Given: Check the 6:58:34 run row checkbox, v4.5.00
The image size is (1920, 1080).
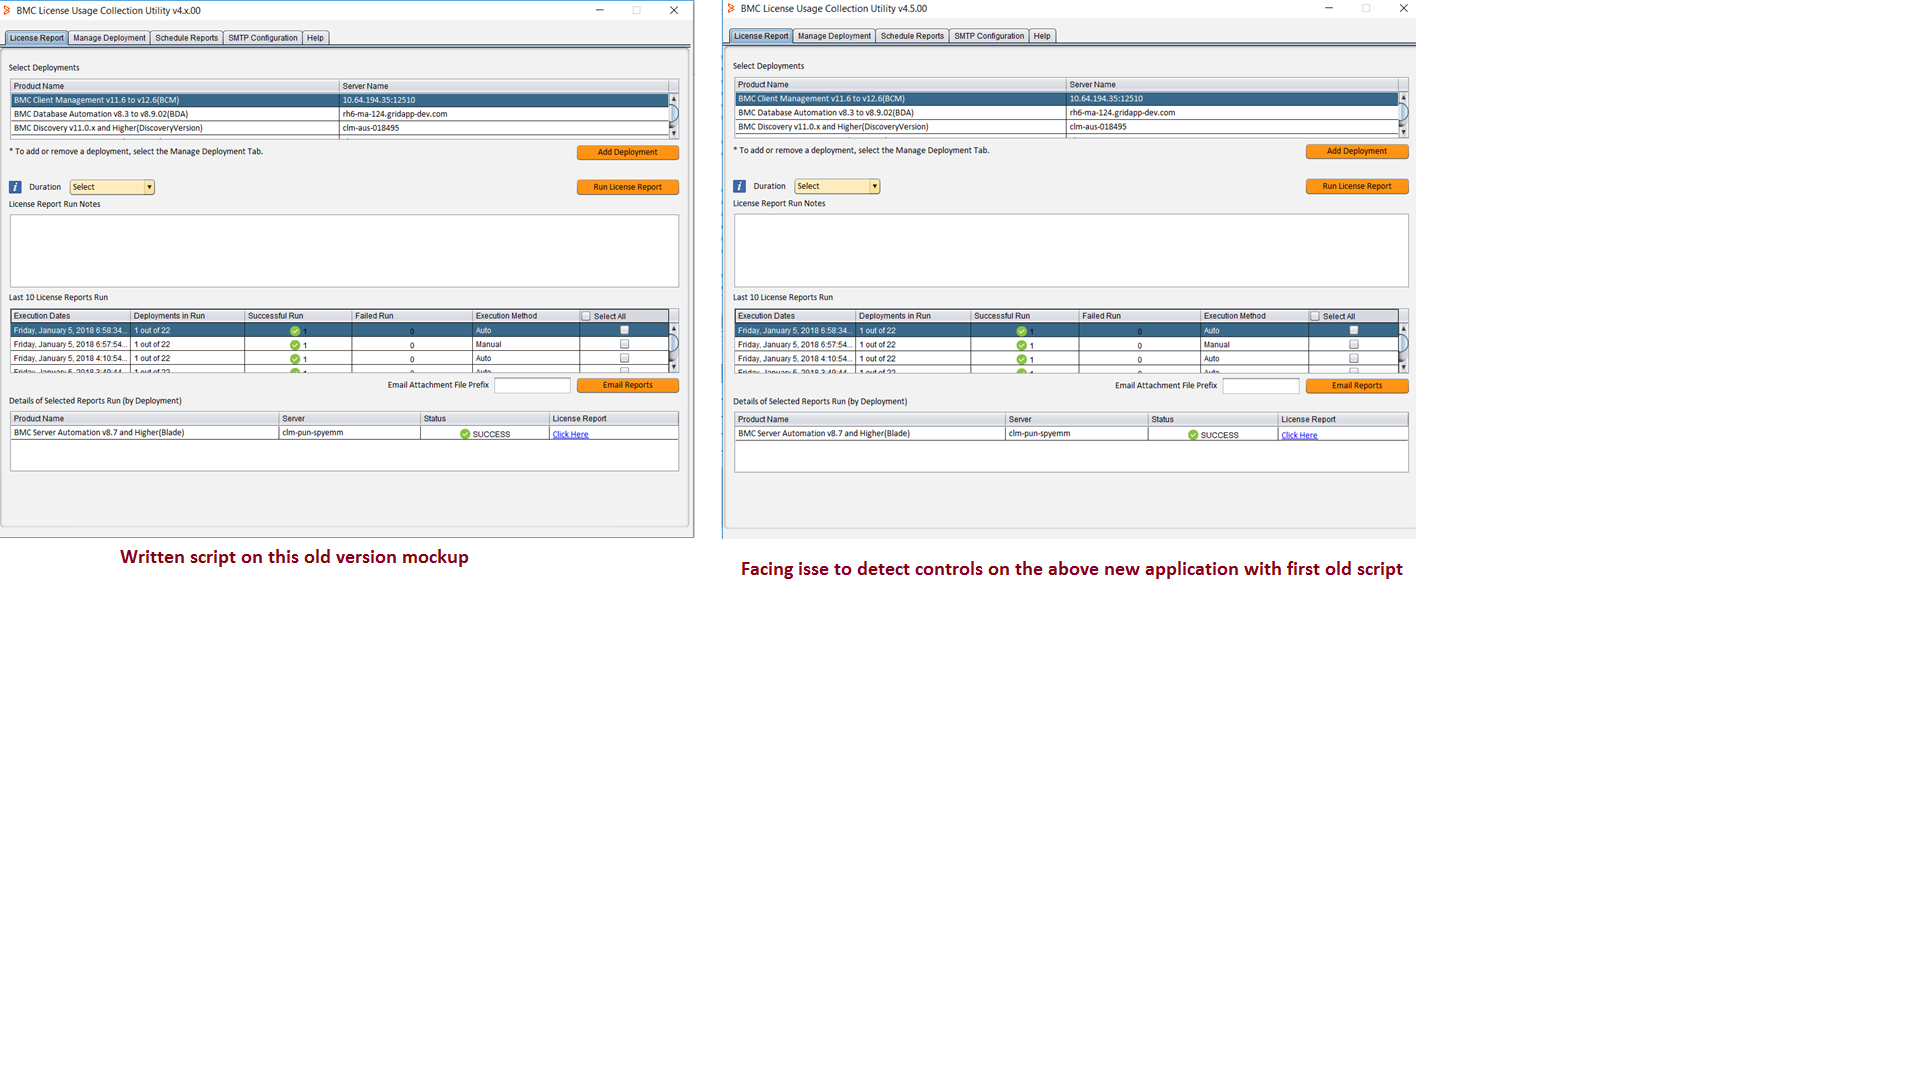Looking at the screenshot, I should pos(1354,330).
